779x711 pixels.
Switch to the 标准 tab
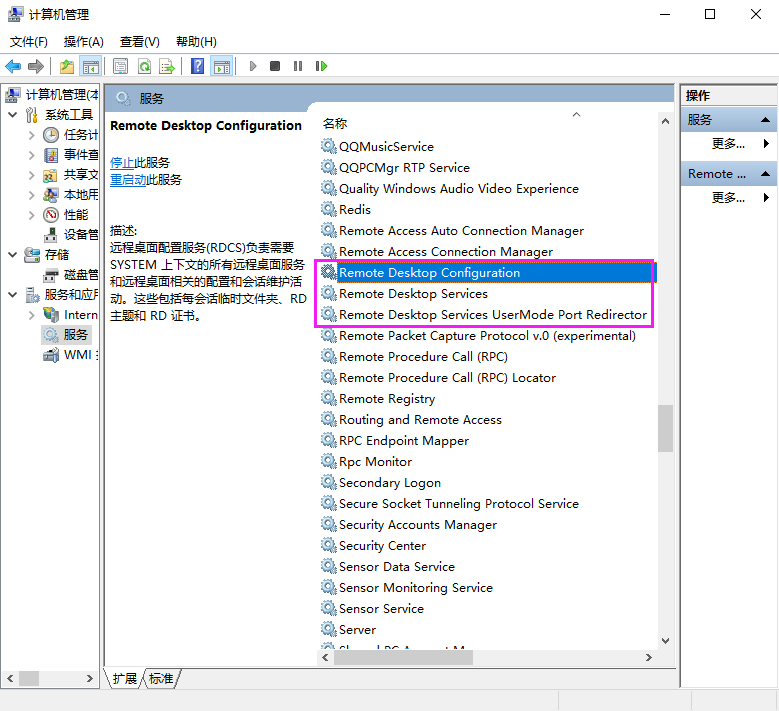161,678
